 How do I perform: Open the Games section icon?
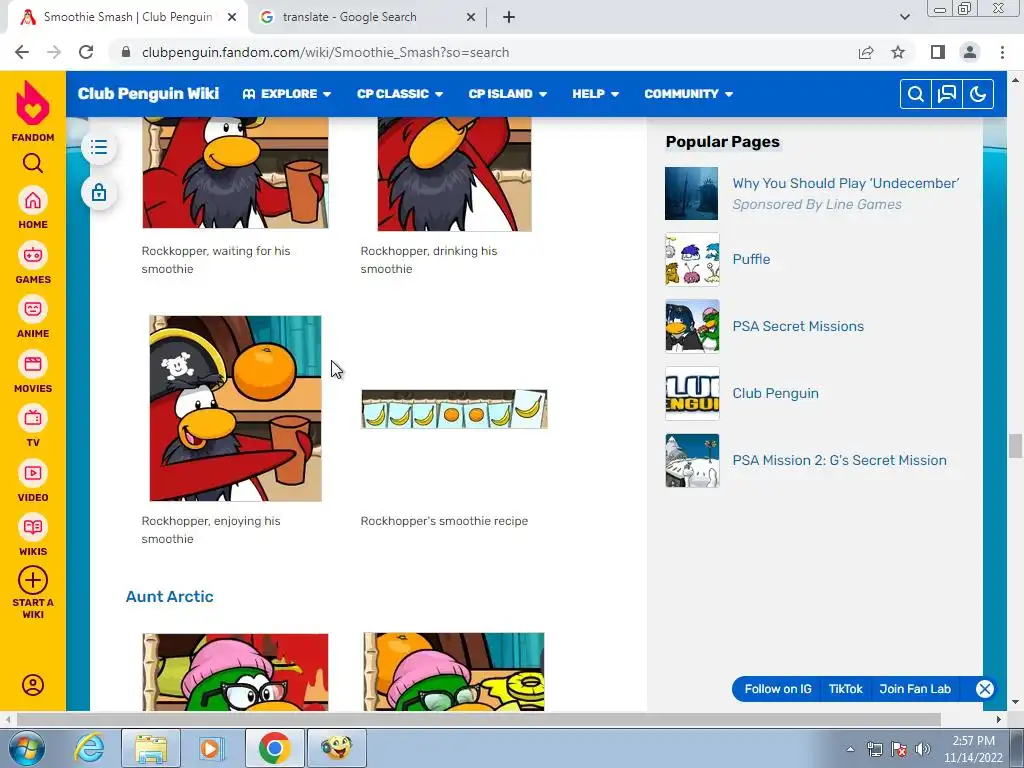coord(33,255)
